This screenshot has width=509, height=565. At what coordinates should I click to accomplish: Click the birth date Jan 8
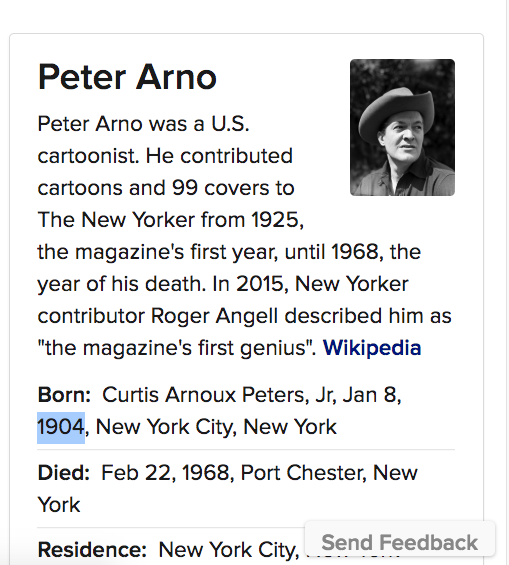click(371, 395)
